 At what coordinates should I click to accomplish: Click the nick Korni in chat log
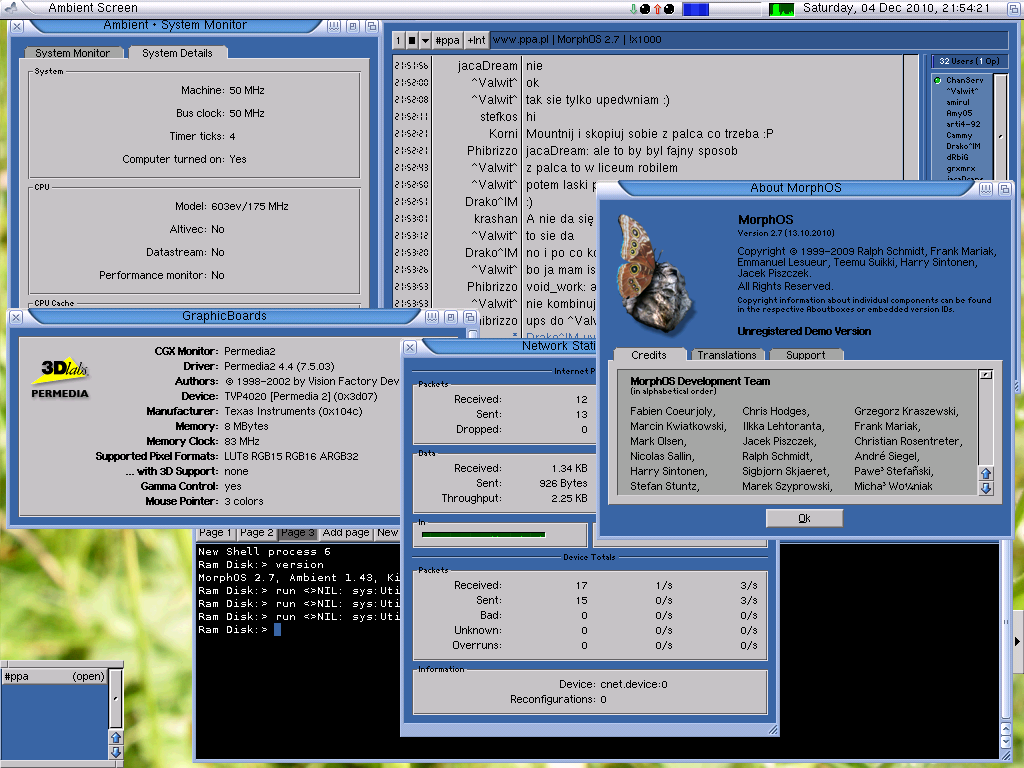tap(503, 134)
